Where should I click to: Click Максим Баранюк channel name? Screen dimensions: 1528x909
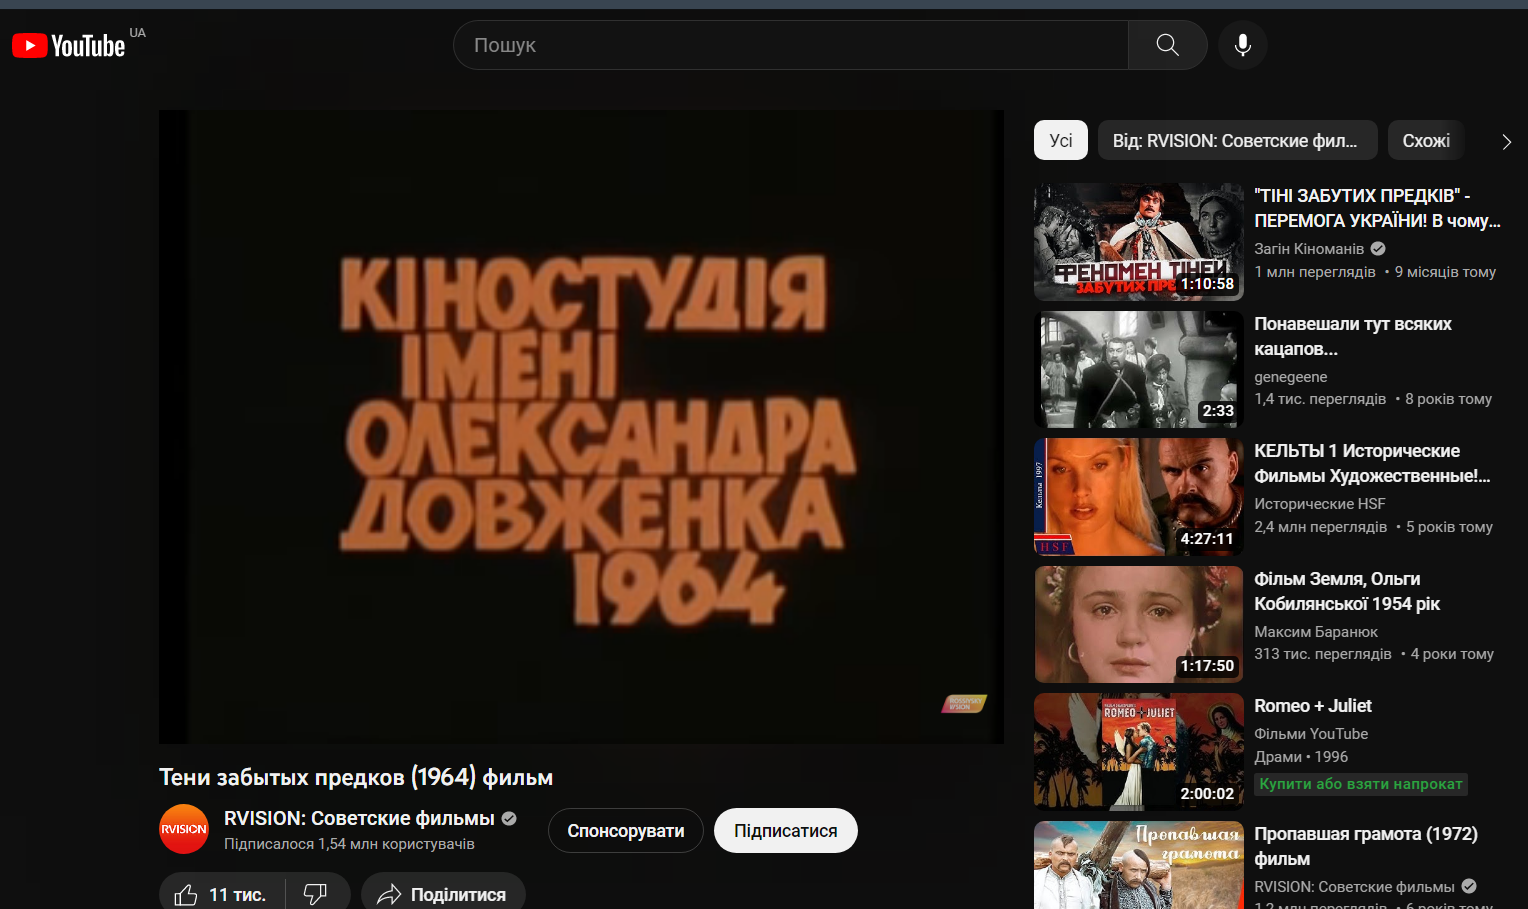(x=1316, y=632)
